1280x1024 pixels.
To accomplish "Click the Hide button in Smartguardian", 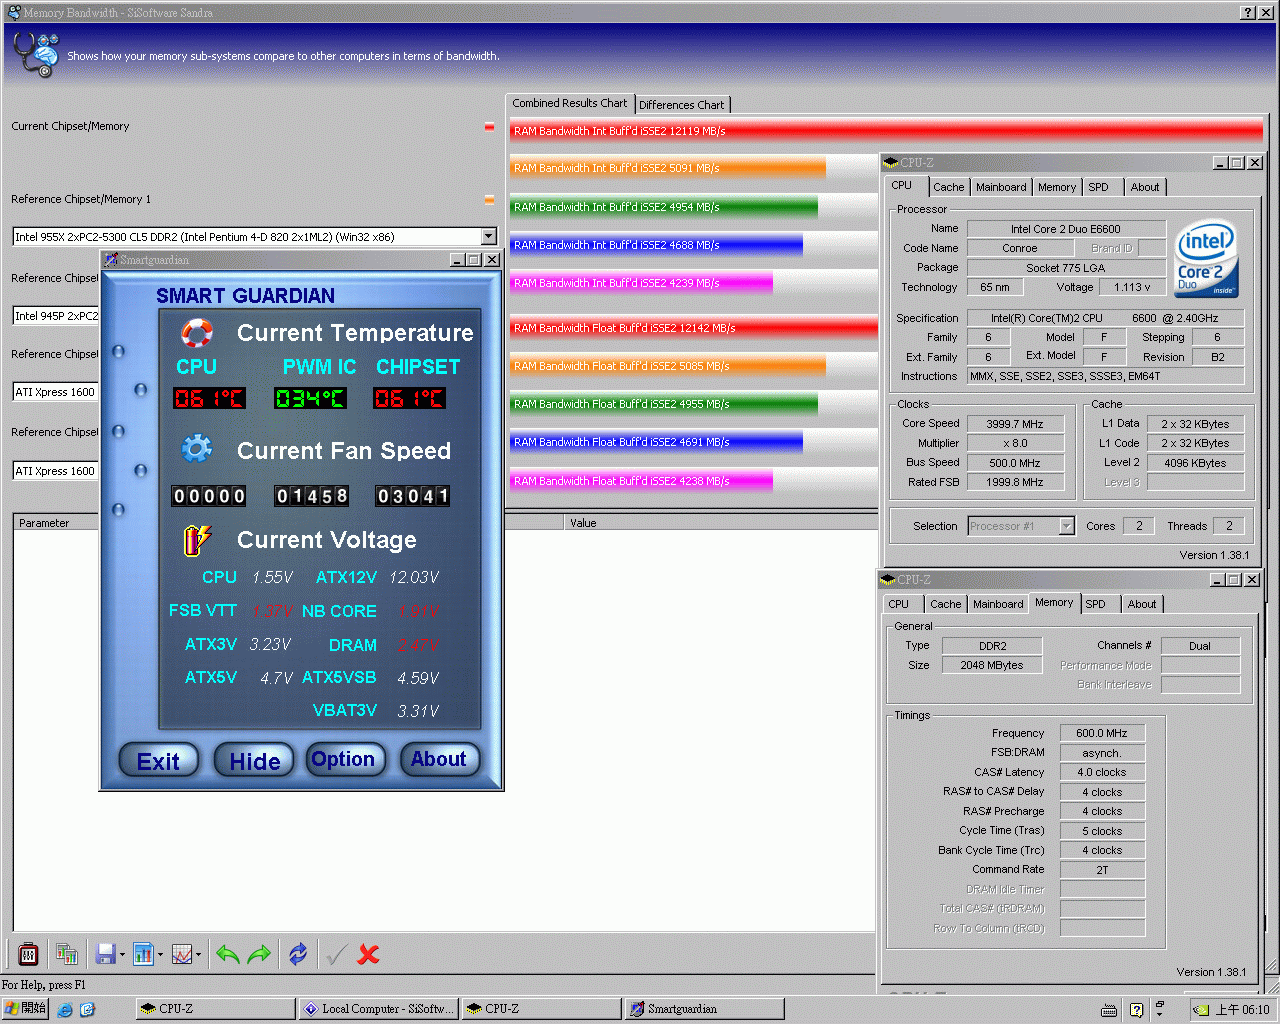I will [x=255, y=761].
